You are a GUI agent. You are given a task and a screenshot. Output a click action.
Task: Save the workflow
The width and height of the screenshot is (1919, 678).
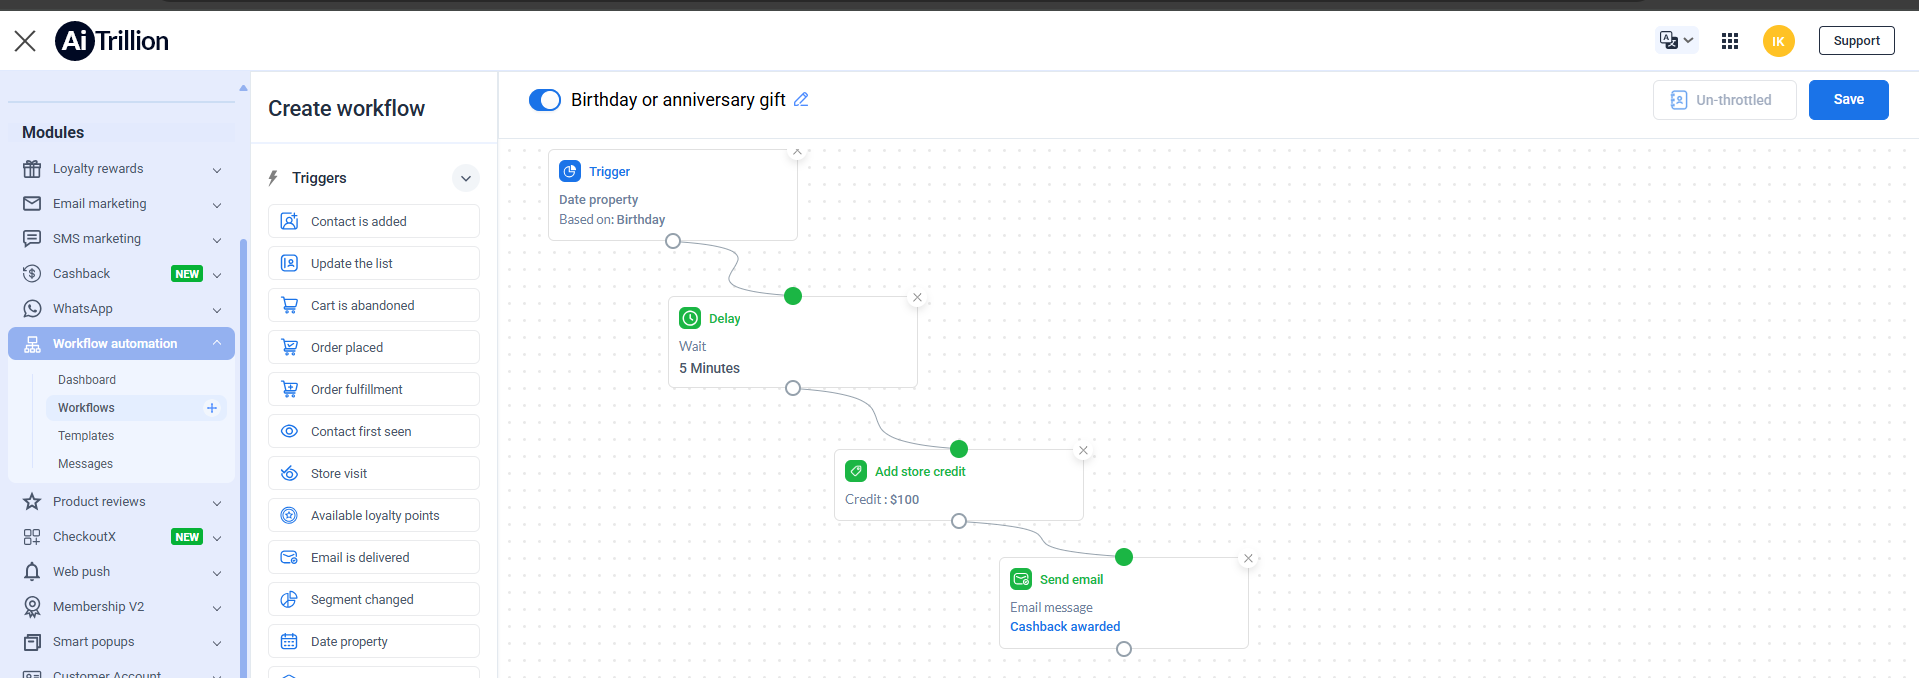point(1848,100)
